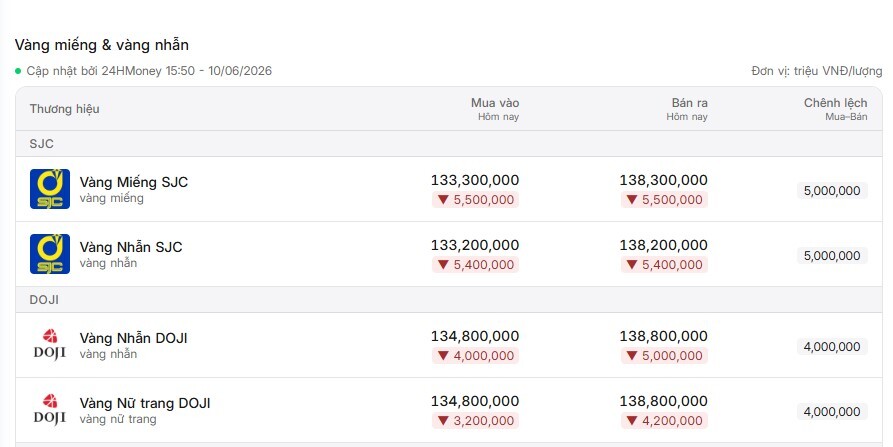Open the Vàng Nữ trang DOJI product name

(x=145, y=403)
